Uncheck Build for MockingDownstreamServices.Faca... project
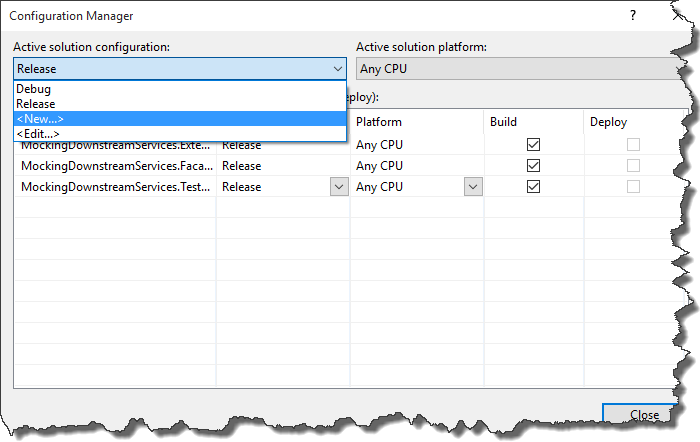This screenshot has height=442, width=700. pos(533,166)
